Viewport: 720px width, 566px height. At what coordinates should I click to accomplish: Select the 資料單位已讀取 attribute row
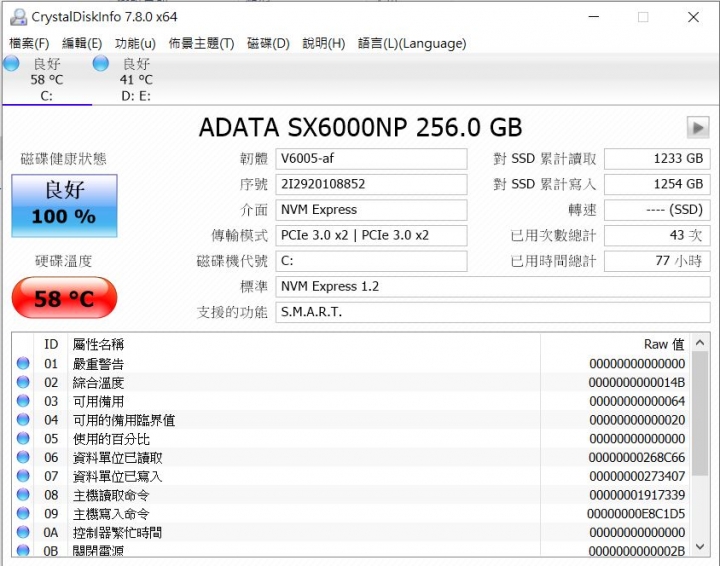351,458
